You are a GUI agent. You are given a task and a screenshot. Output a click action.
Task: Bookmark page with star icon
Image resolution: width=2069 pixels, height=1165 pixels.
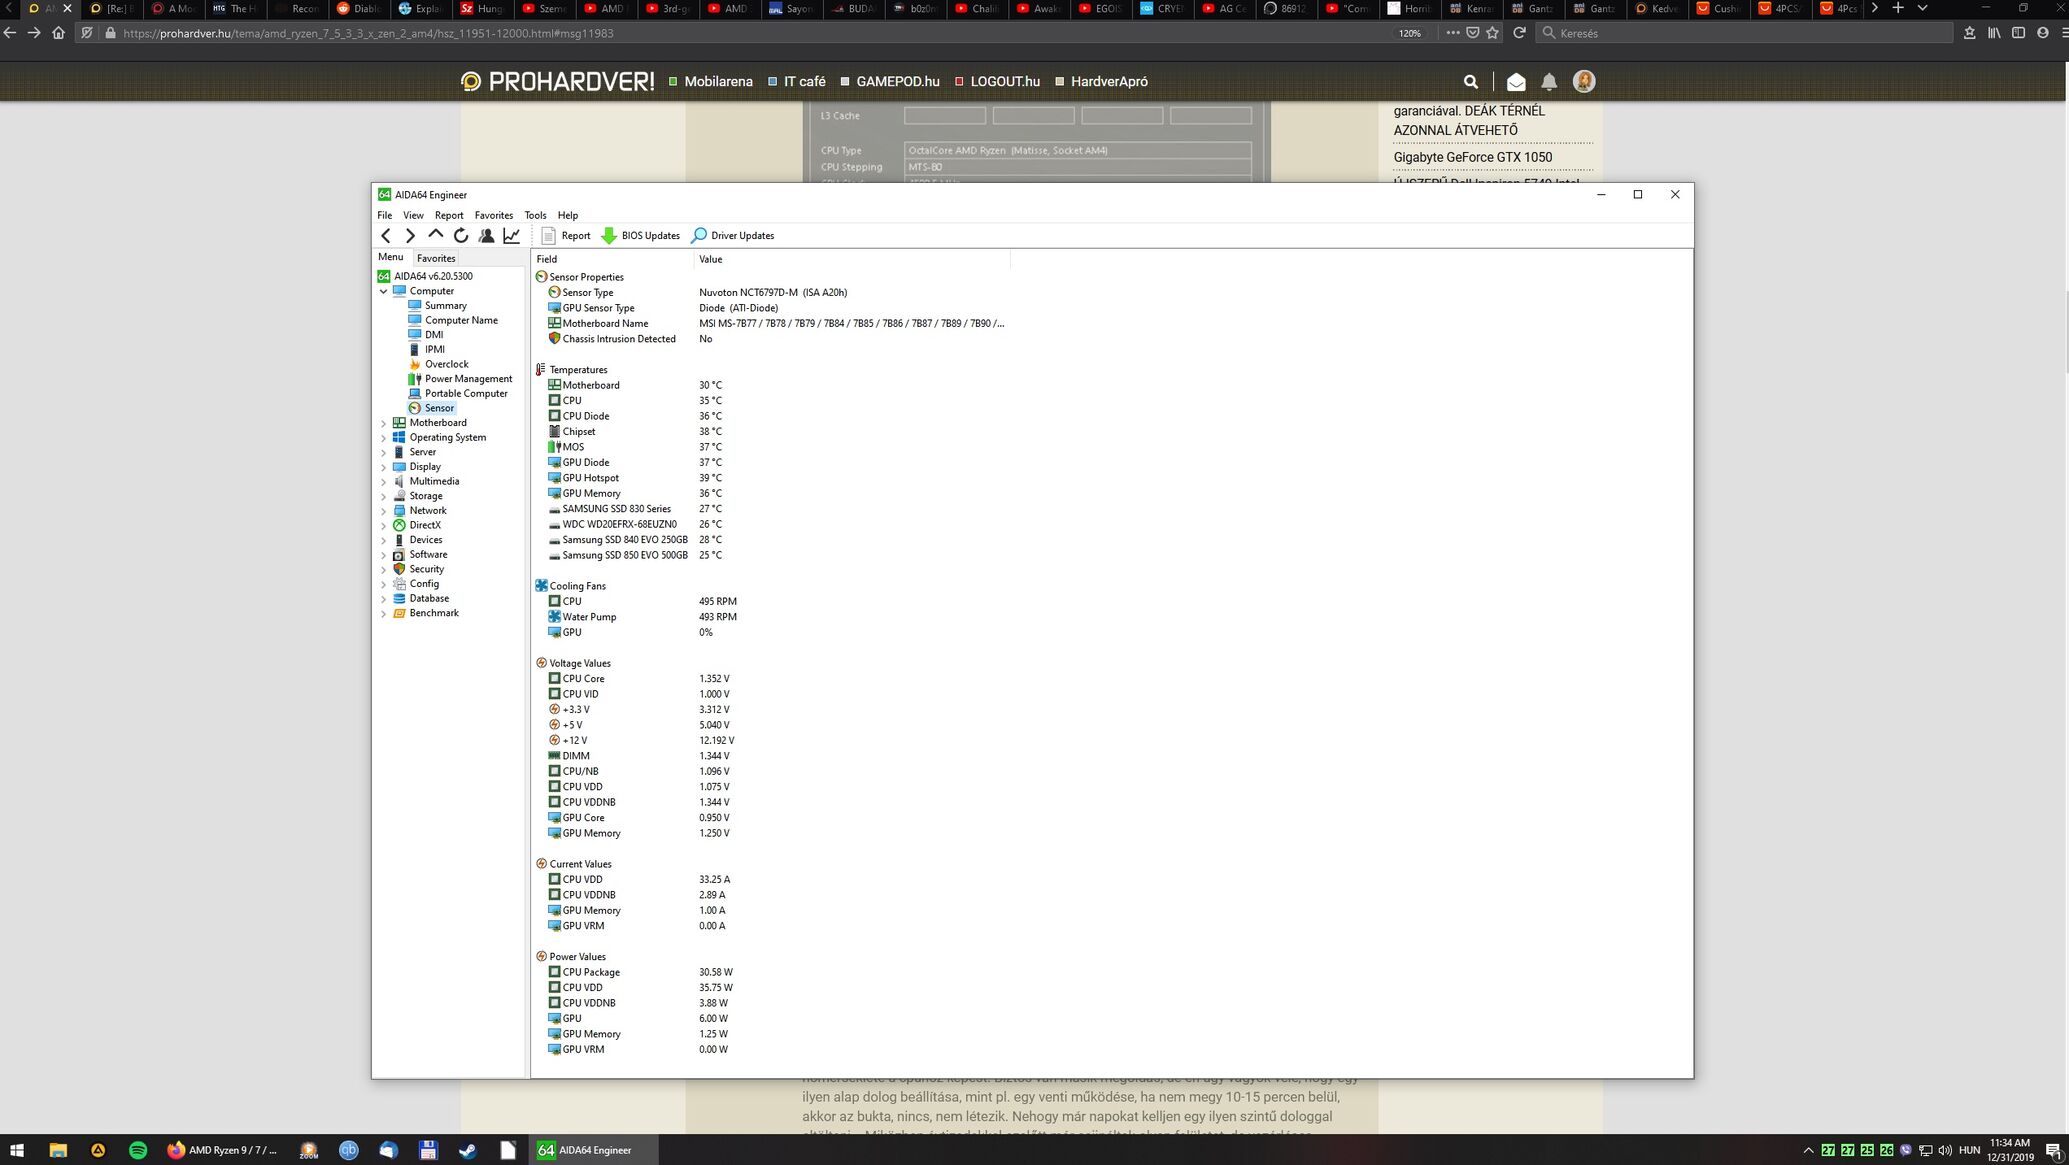(x=1493, y=33)
